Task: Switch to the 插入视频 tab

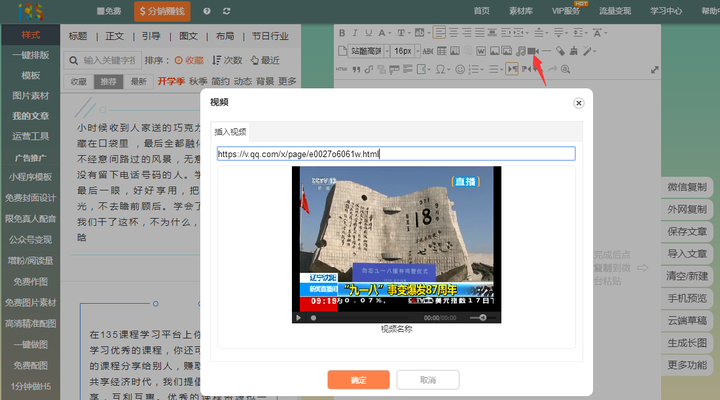Action: coord(230,132)
